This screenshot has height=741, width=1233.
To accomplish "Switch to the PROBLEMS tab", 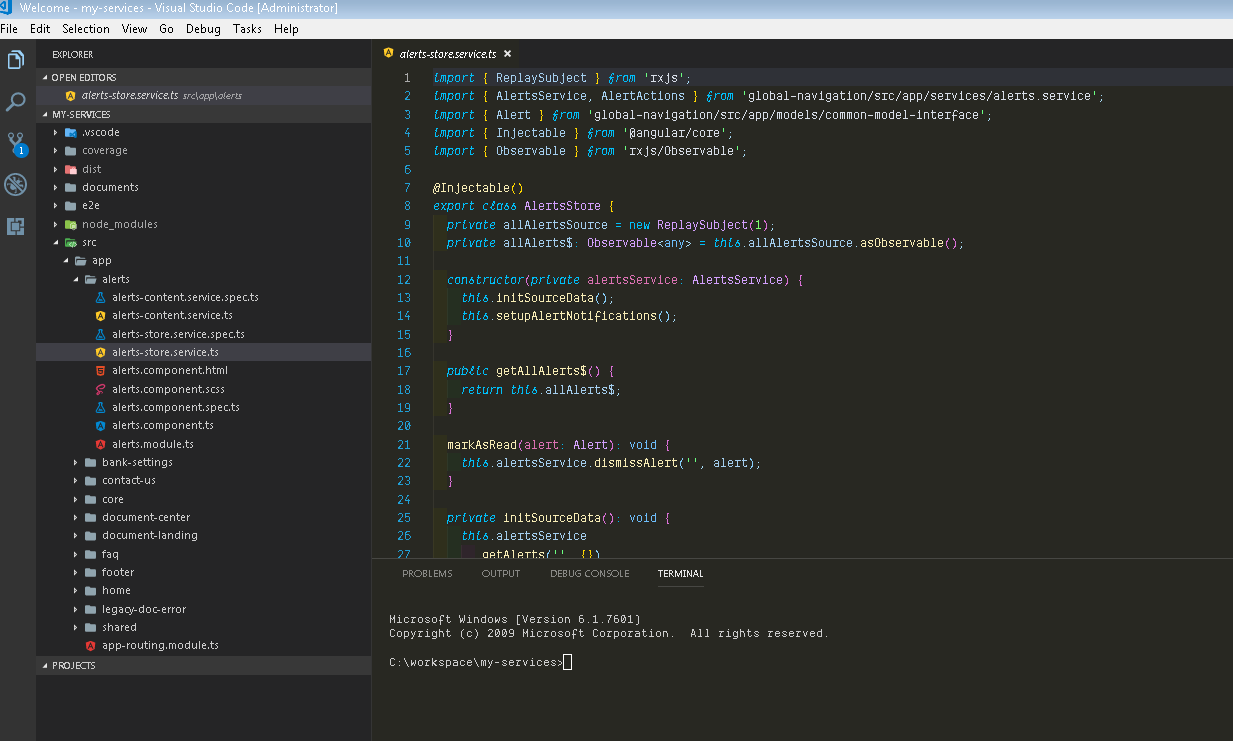I will pyautogui.click(x=427, y=573).
